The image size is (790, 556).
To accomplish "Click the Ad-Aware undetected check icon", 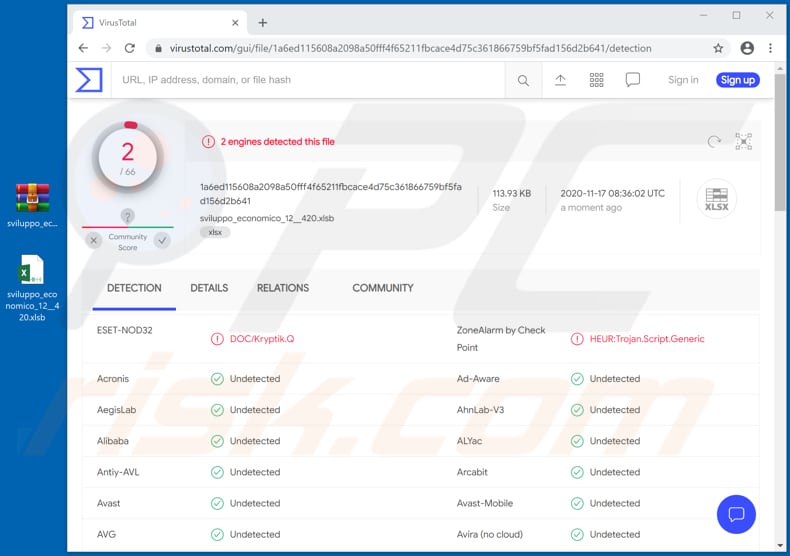I will pyautogui.click(x=577, y=379).
